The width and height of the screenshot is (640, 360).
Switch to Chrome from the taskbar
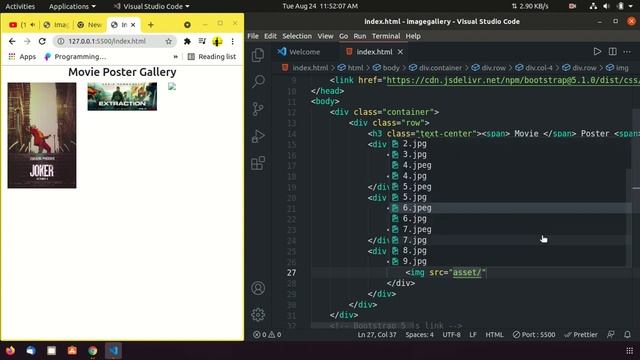(93, 351)
